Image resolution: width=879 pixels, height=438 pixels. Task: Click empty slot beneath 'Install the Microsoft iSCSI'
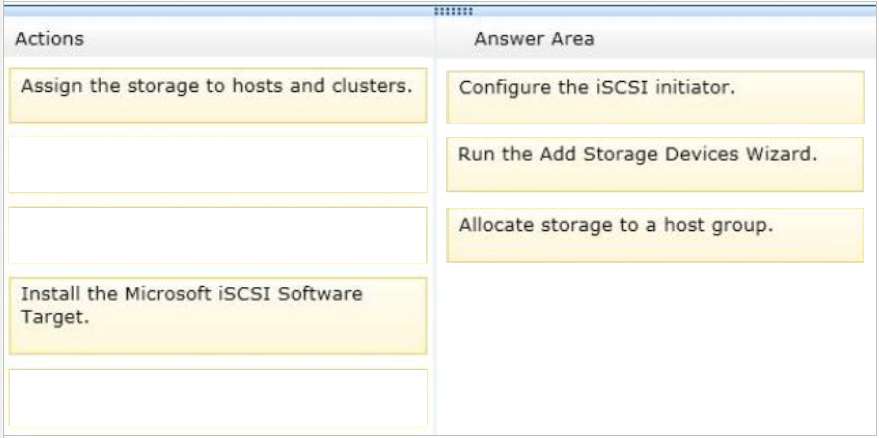pos(218,397)
